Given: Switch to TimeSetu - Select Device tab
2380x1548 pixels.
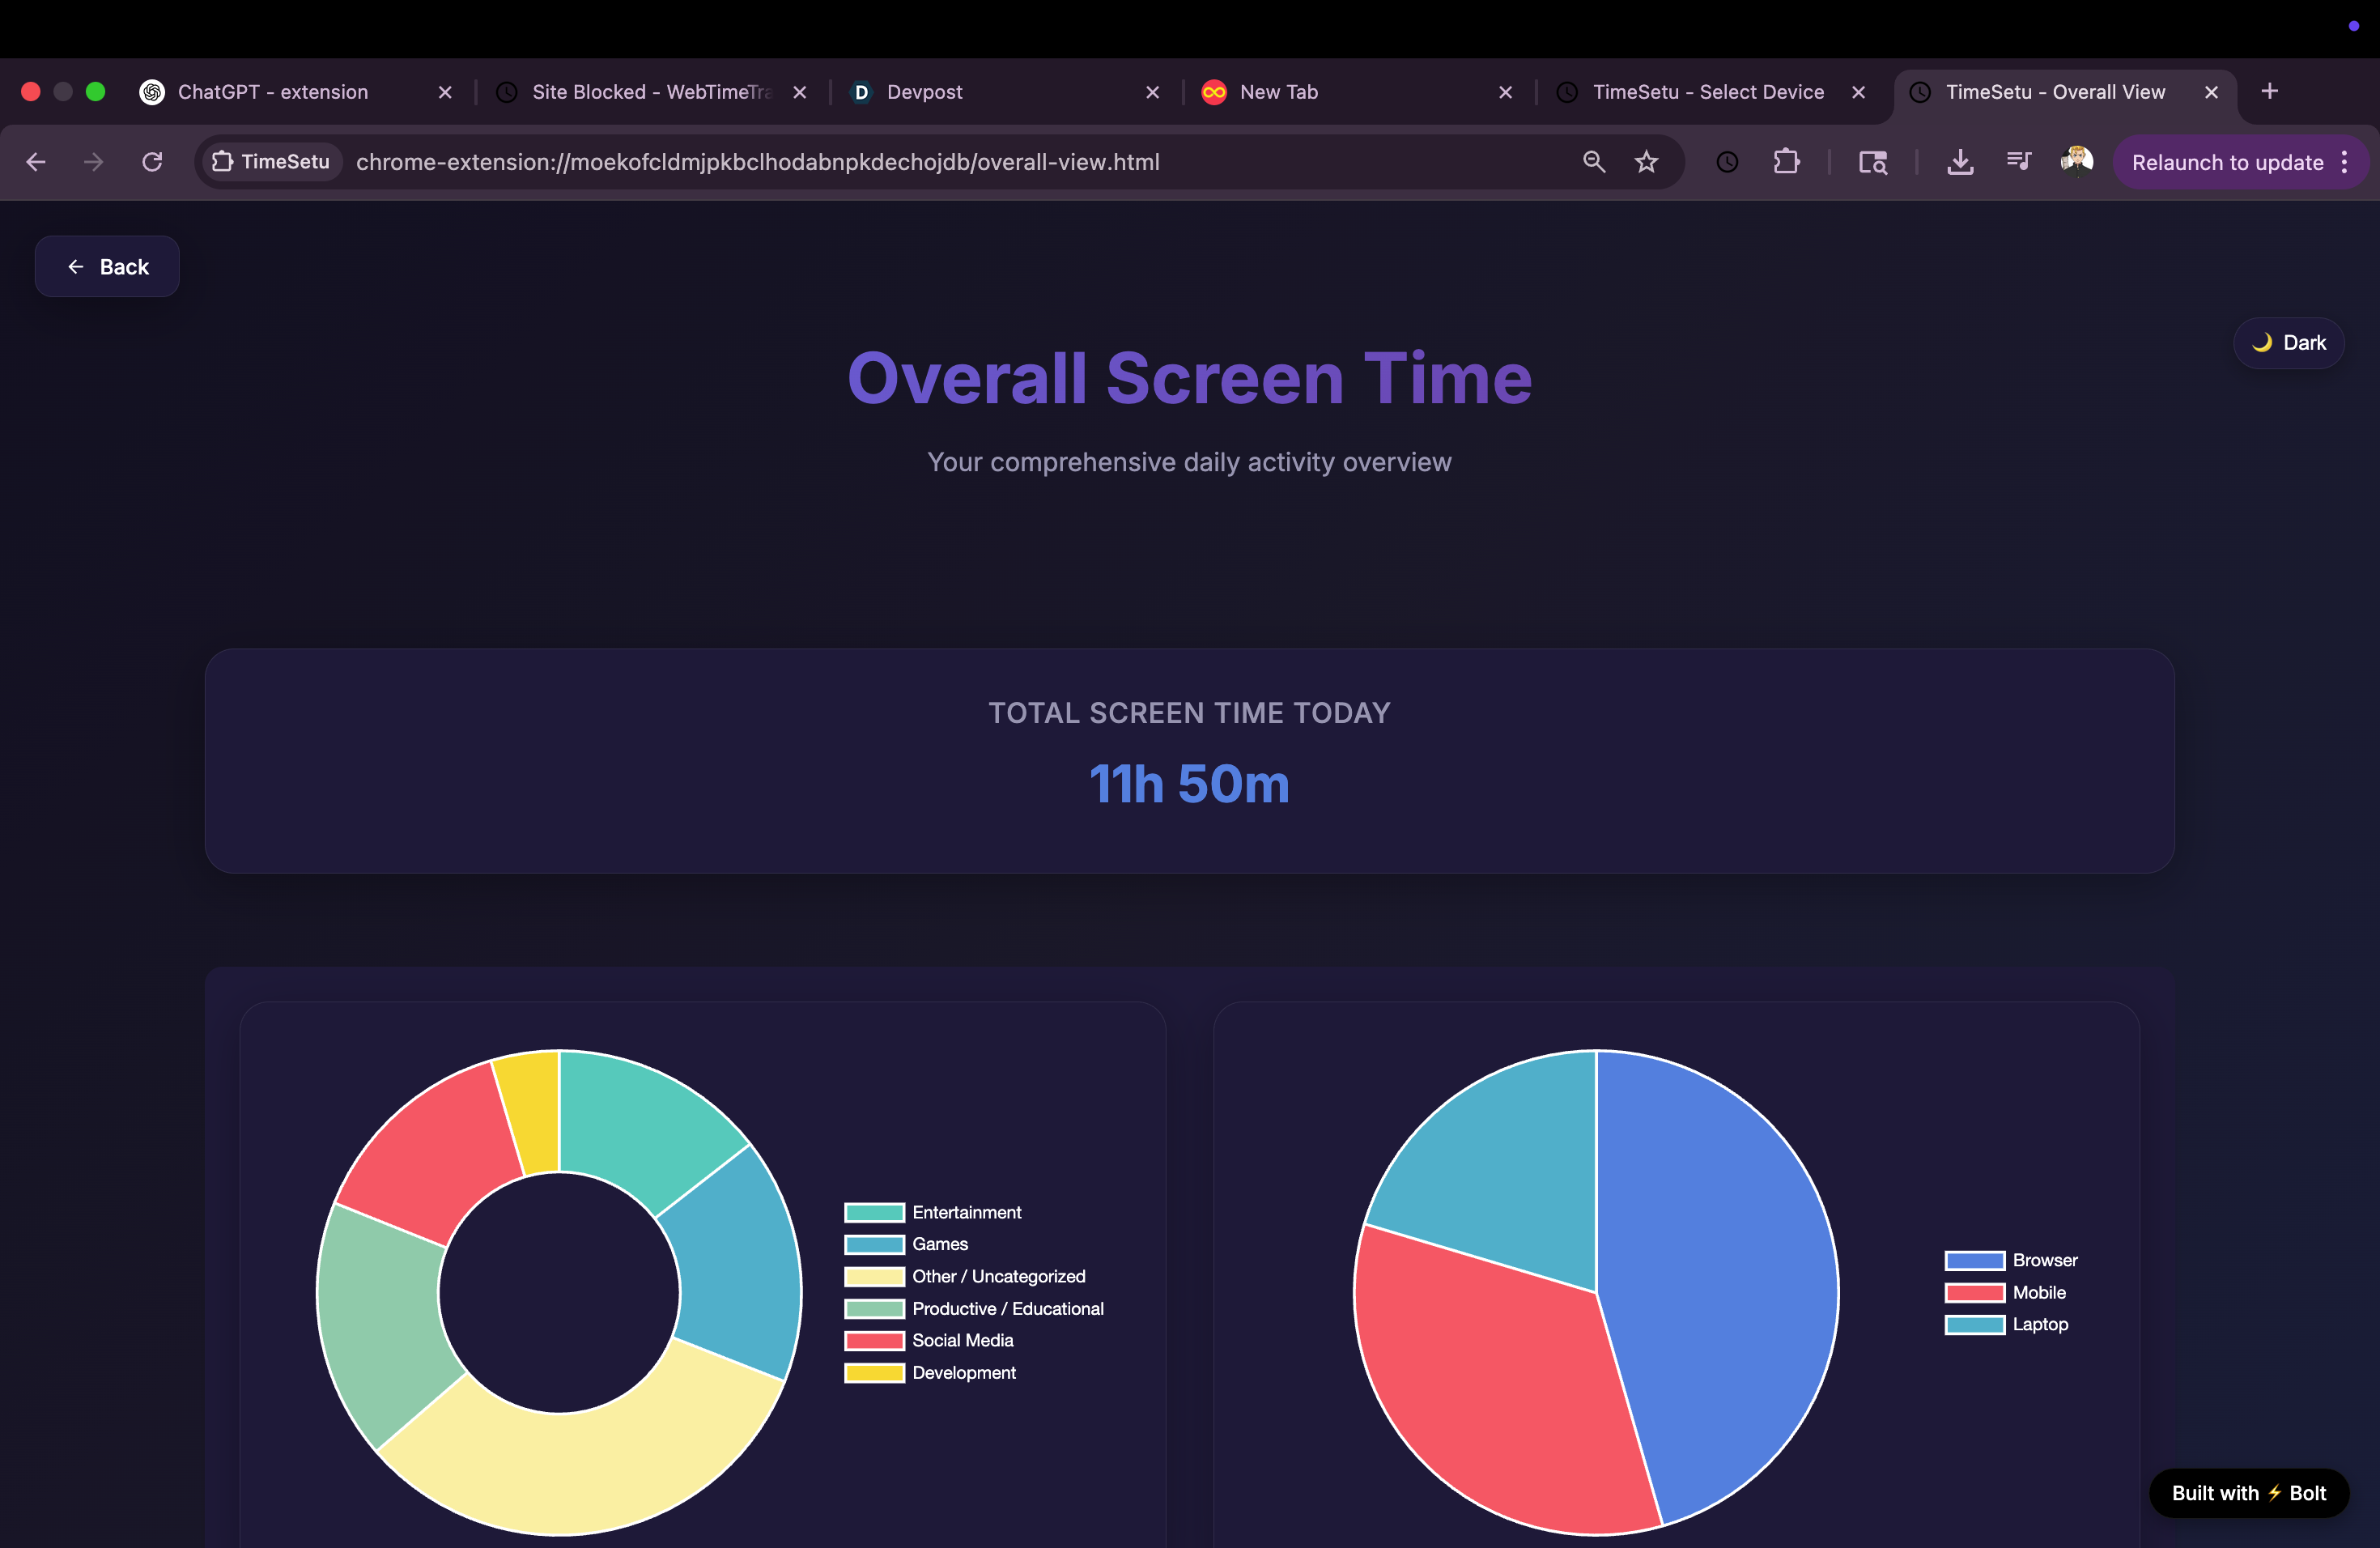Looking at the screenshot, I should [1707, 92].
